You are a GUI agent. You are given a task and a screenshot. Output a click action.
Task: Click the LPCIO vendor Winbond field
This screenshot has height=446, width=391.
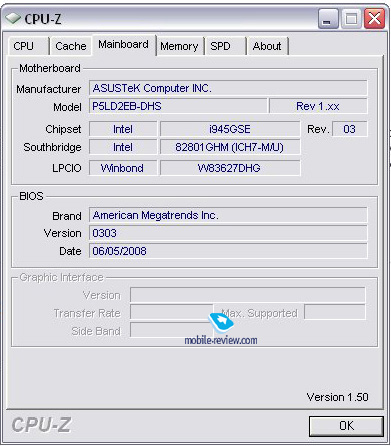(123, 168)
